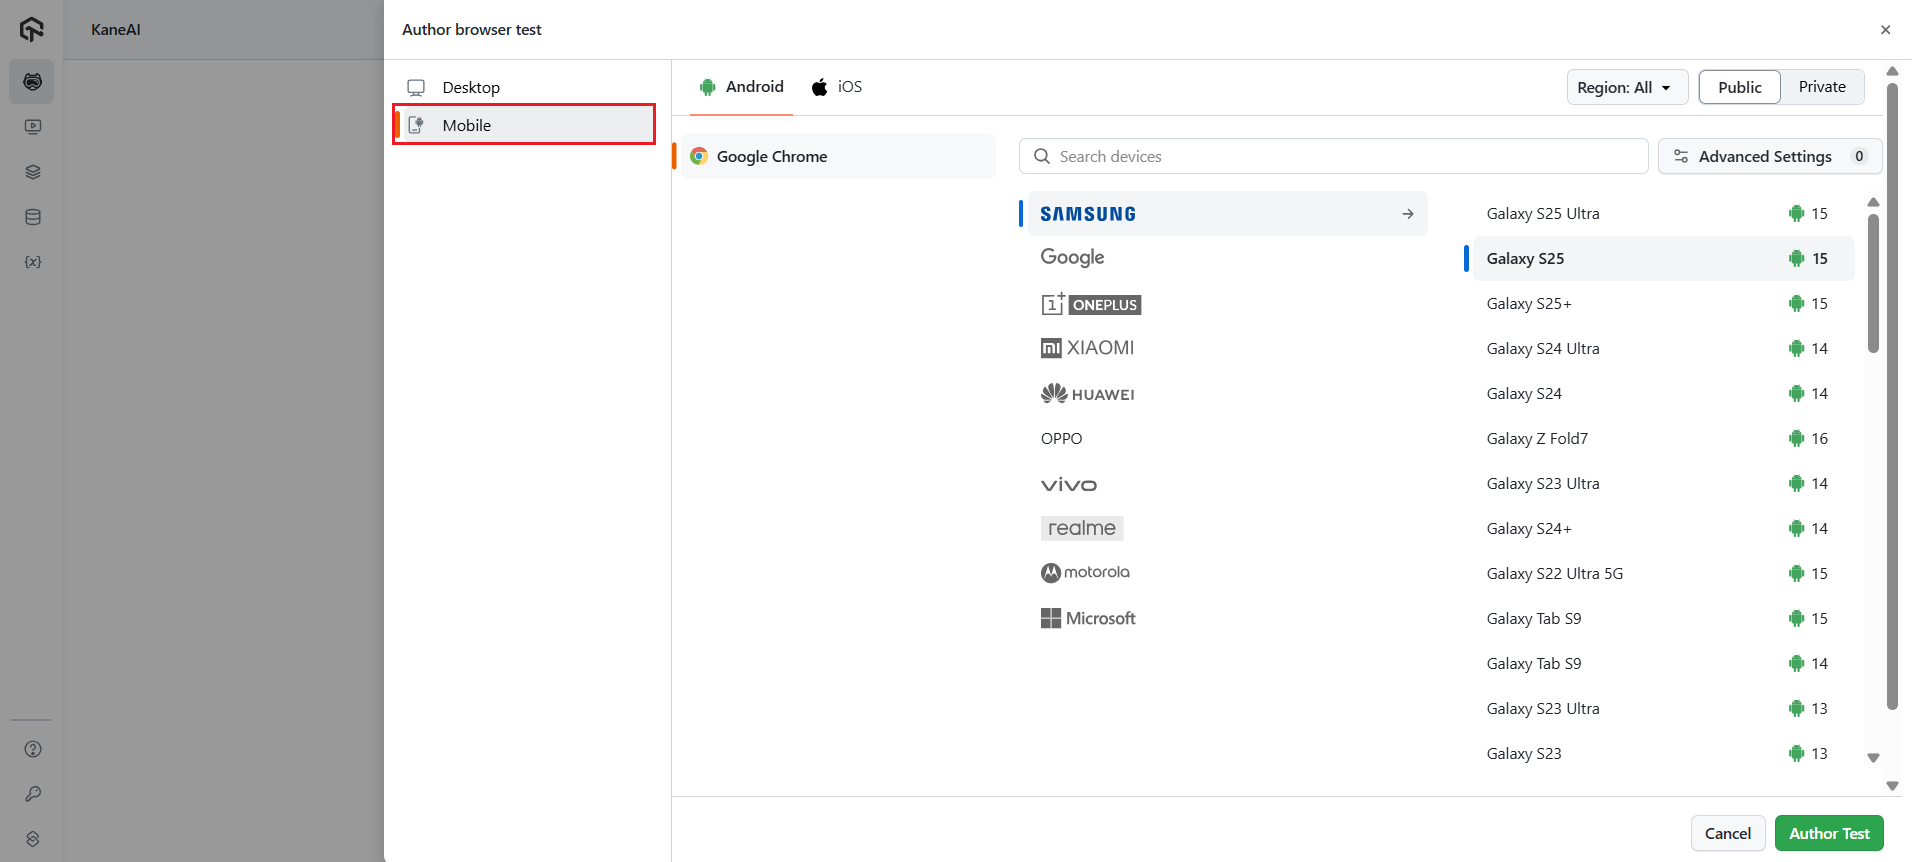Click the device list scrollbar down arrow
This screenshot has width=1912, height=862.
coord(1873,758)
